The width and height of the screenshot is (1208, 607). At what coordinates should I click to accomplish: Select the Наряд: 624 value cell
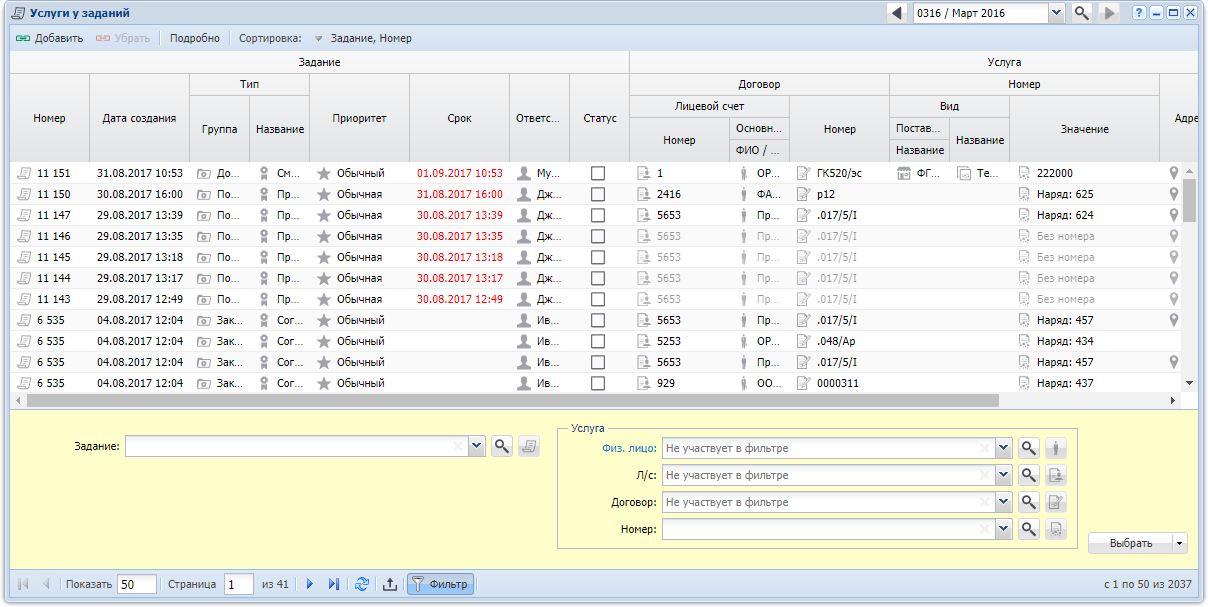tap(1084, 215)
